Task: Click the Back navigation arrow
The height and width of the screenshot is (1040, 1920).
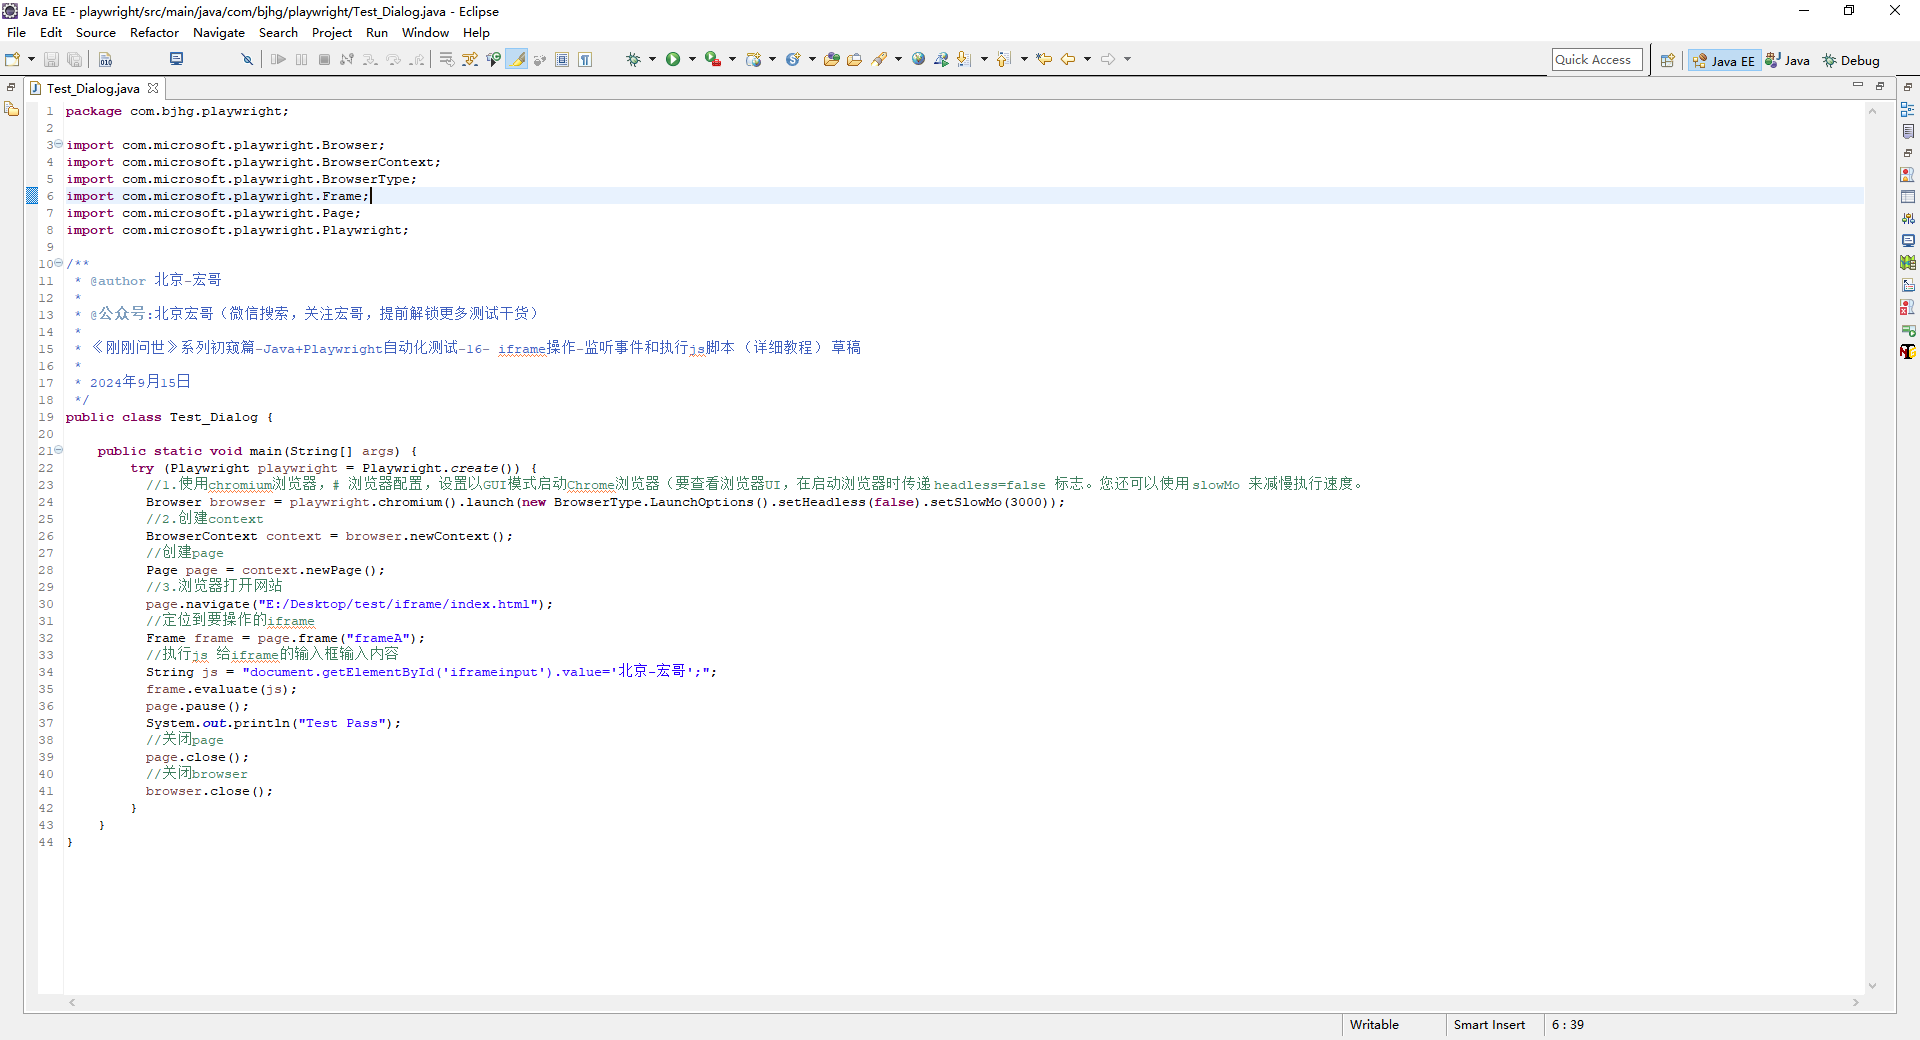Action: tap(1068, 60)
